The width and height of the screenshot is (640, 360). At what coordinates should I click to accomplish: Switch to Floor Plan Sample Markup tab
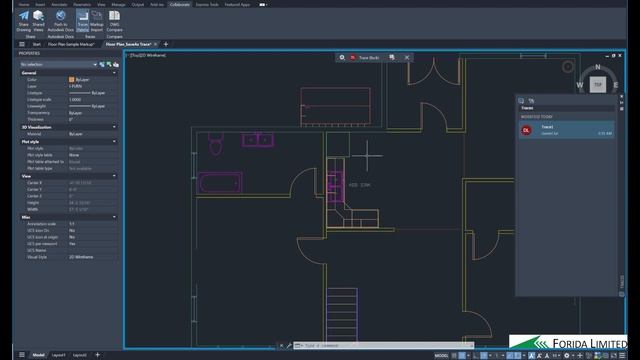click(x=71, y=44)
